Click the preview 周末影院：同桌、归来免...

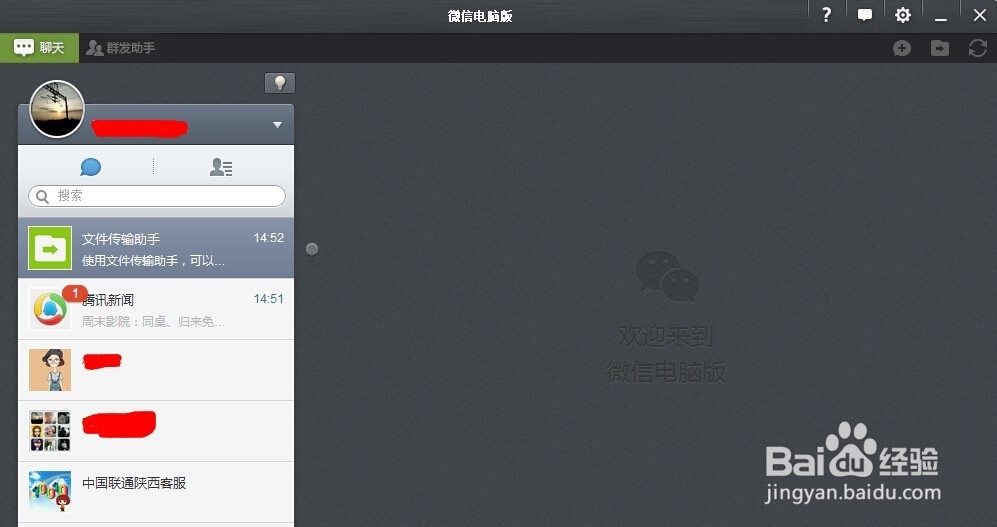(153, 322)
